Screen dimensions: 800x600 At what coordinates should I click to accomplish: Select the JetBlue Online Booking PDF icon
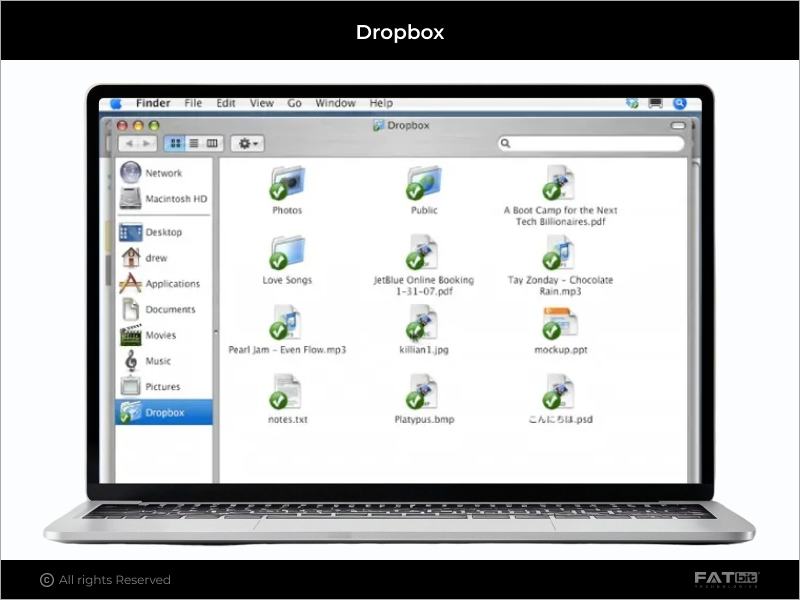(x=423, y=253)
